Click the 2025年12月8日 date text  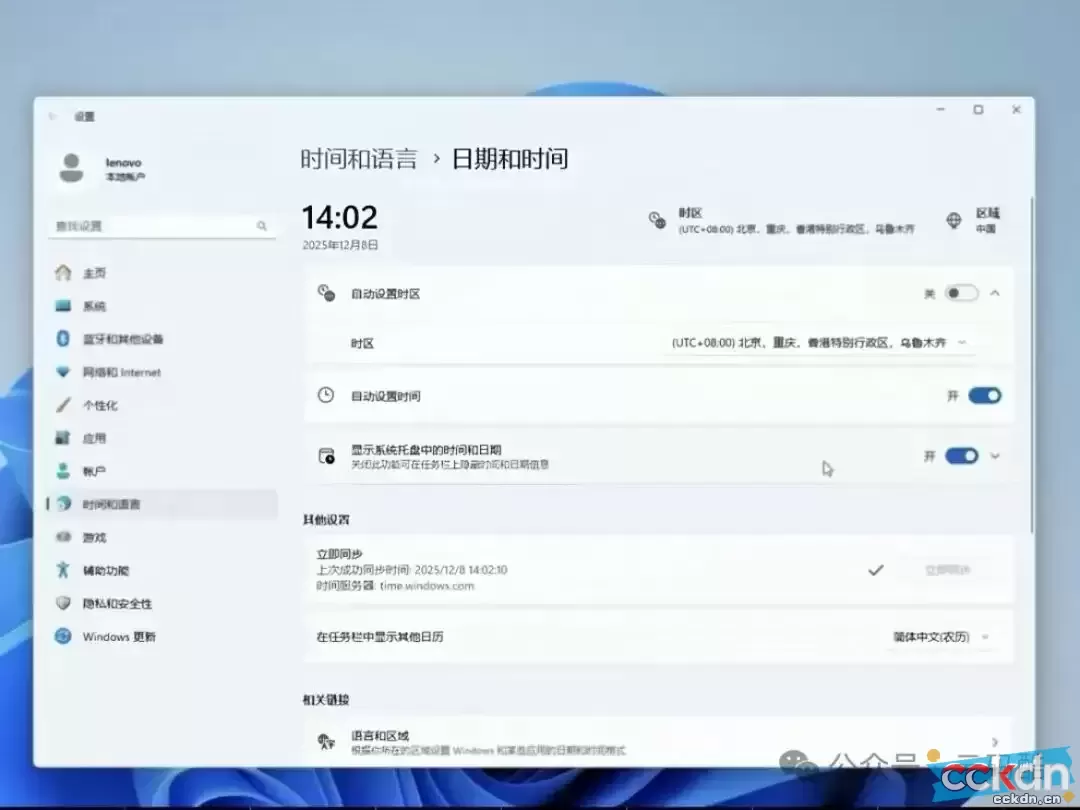pyautogui.click(x=340, y=245)
